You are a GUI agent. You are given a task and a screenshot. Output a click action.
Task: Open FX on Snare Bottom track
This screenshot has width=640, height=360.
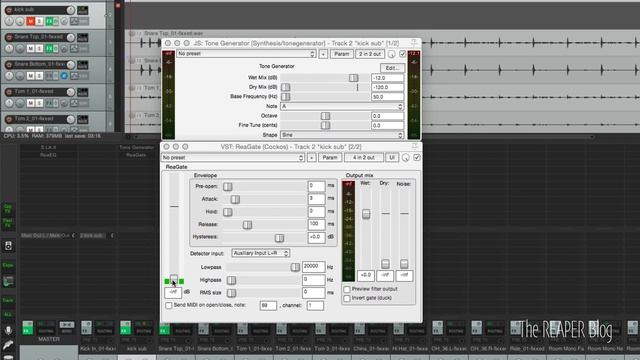(49, 76)
